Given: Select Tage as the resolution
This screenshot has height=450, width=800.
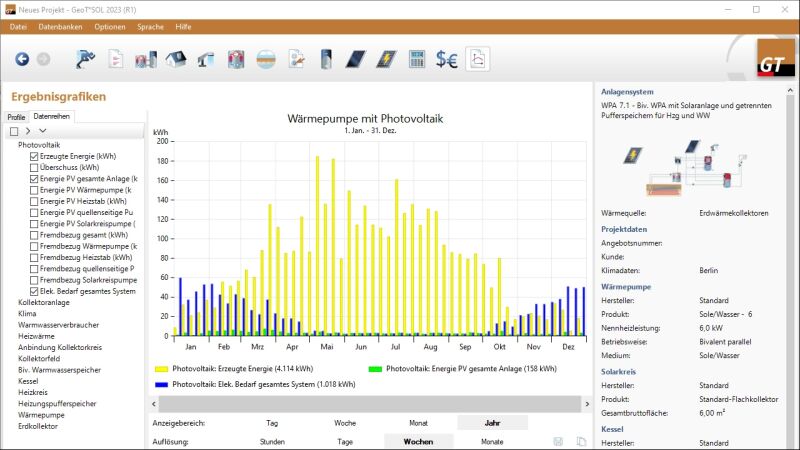Looking at the screenshot, I should click(345, 441).
